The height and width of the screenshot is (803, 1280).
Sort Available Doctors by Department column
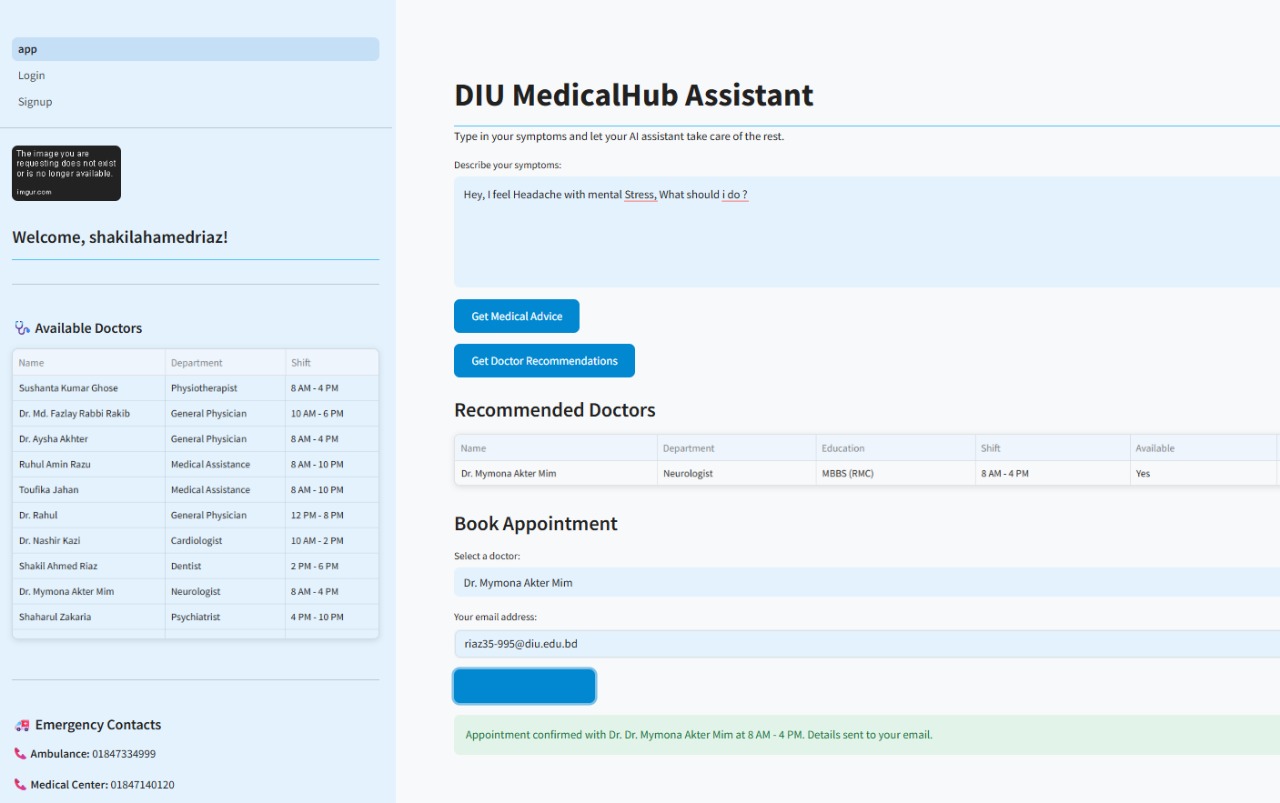[224, 363]
